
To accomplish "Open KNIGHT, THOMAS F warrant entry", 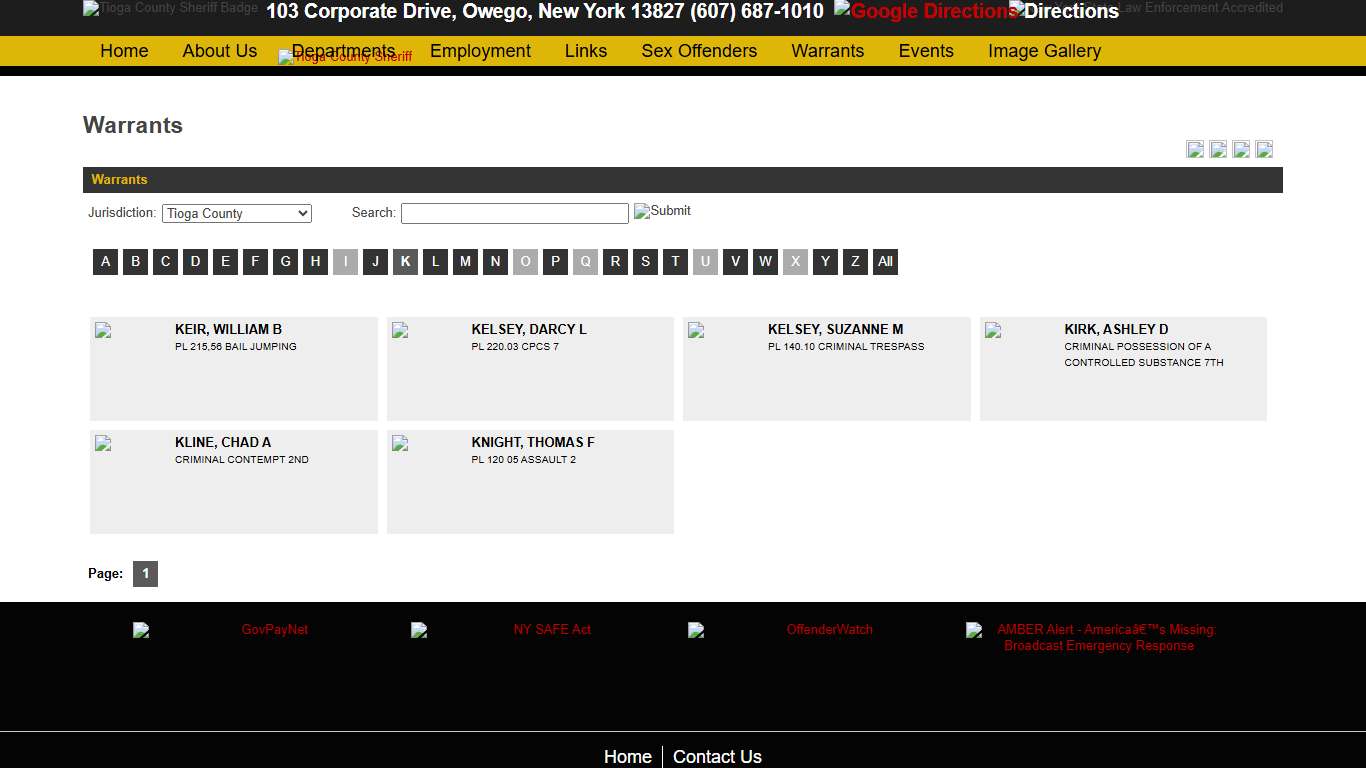I will (532, 442).
